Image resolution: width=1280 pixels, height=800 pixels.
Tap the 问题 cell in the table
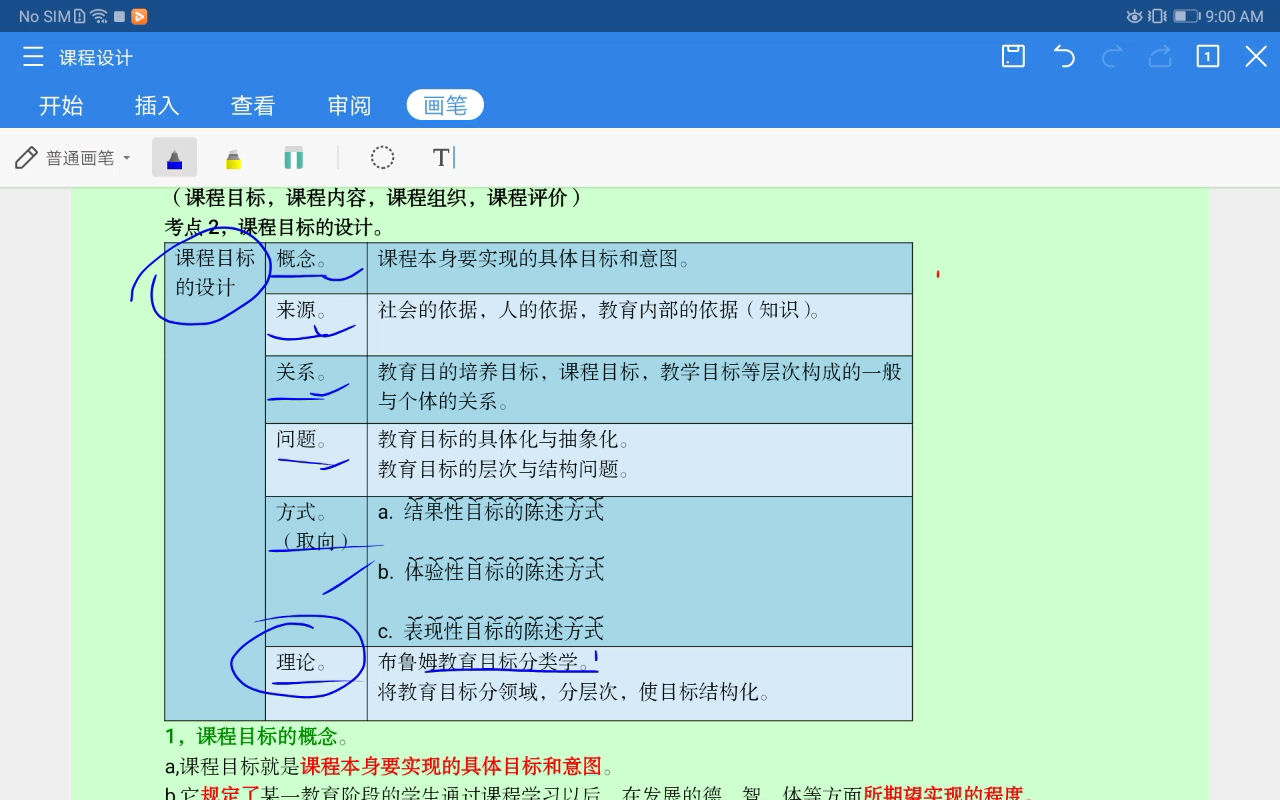click(316, 459)
